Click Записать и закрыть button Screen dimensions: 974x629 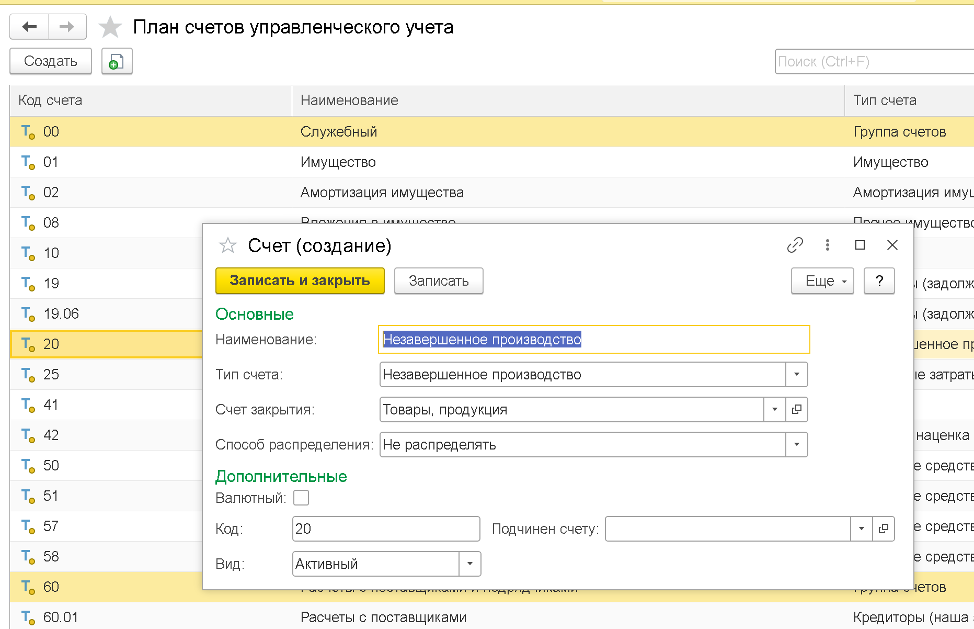[300, 281]
